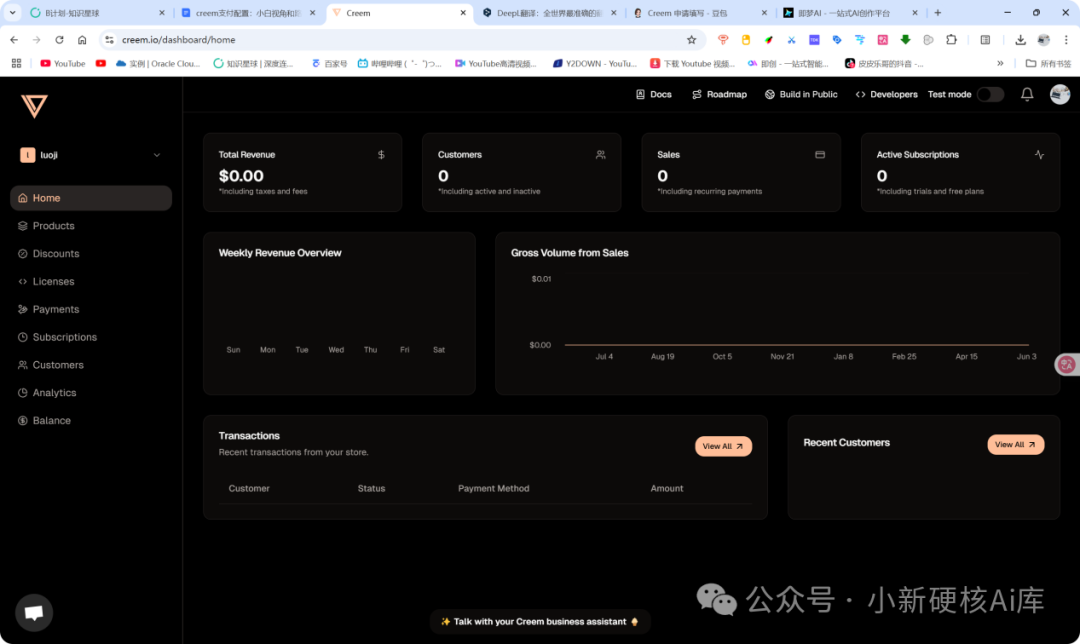1080x644 pixels.
Task: Open a new browser tab
Action: 937,13
